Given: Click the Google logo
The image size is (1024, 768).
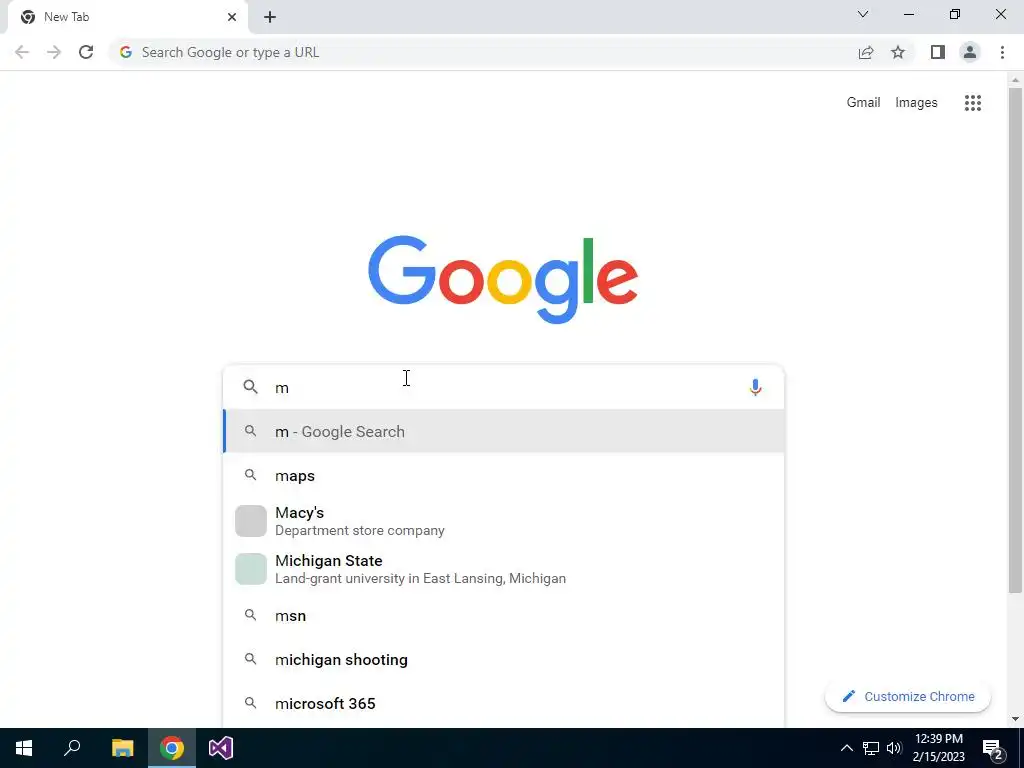Looking at the screenshot, I should click(503, 280).
